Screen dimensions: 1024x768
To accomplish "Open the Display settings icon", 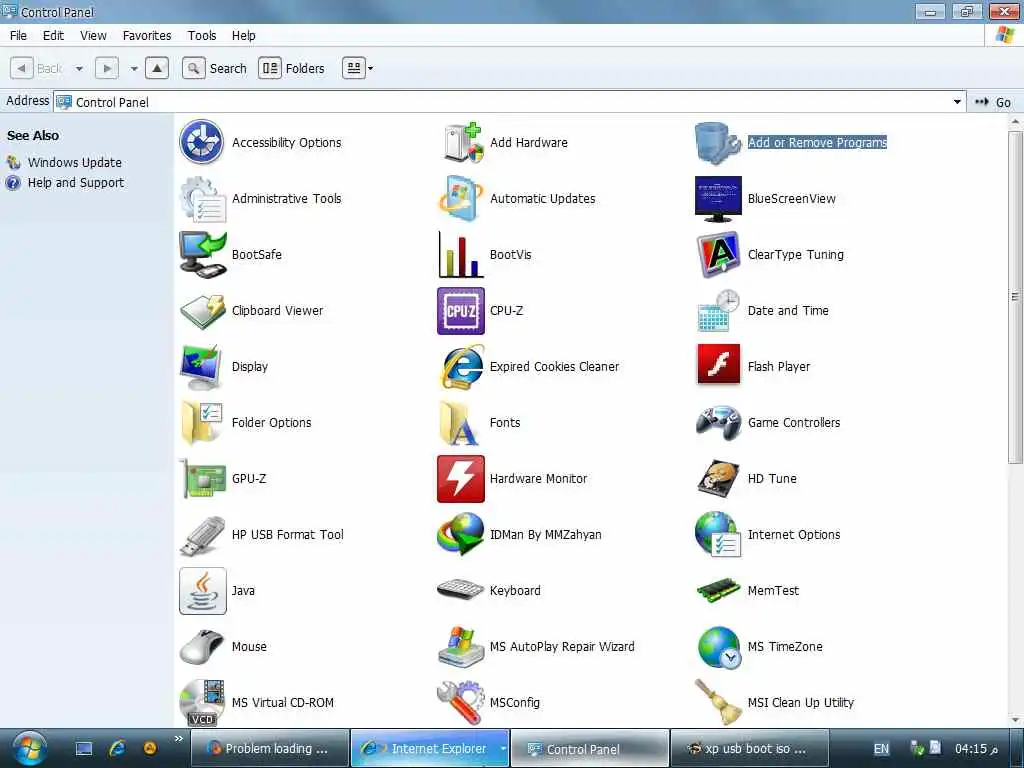I will point(201,367).
